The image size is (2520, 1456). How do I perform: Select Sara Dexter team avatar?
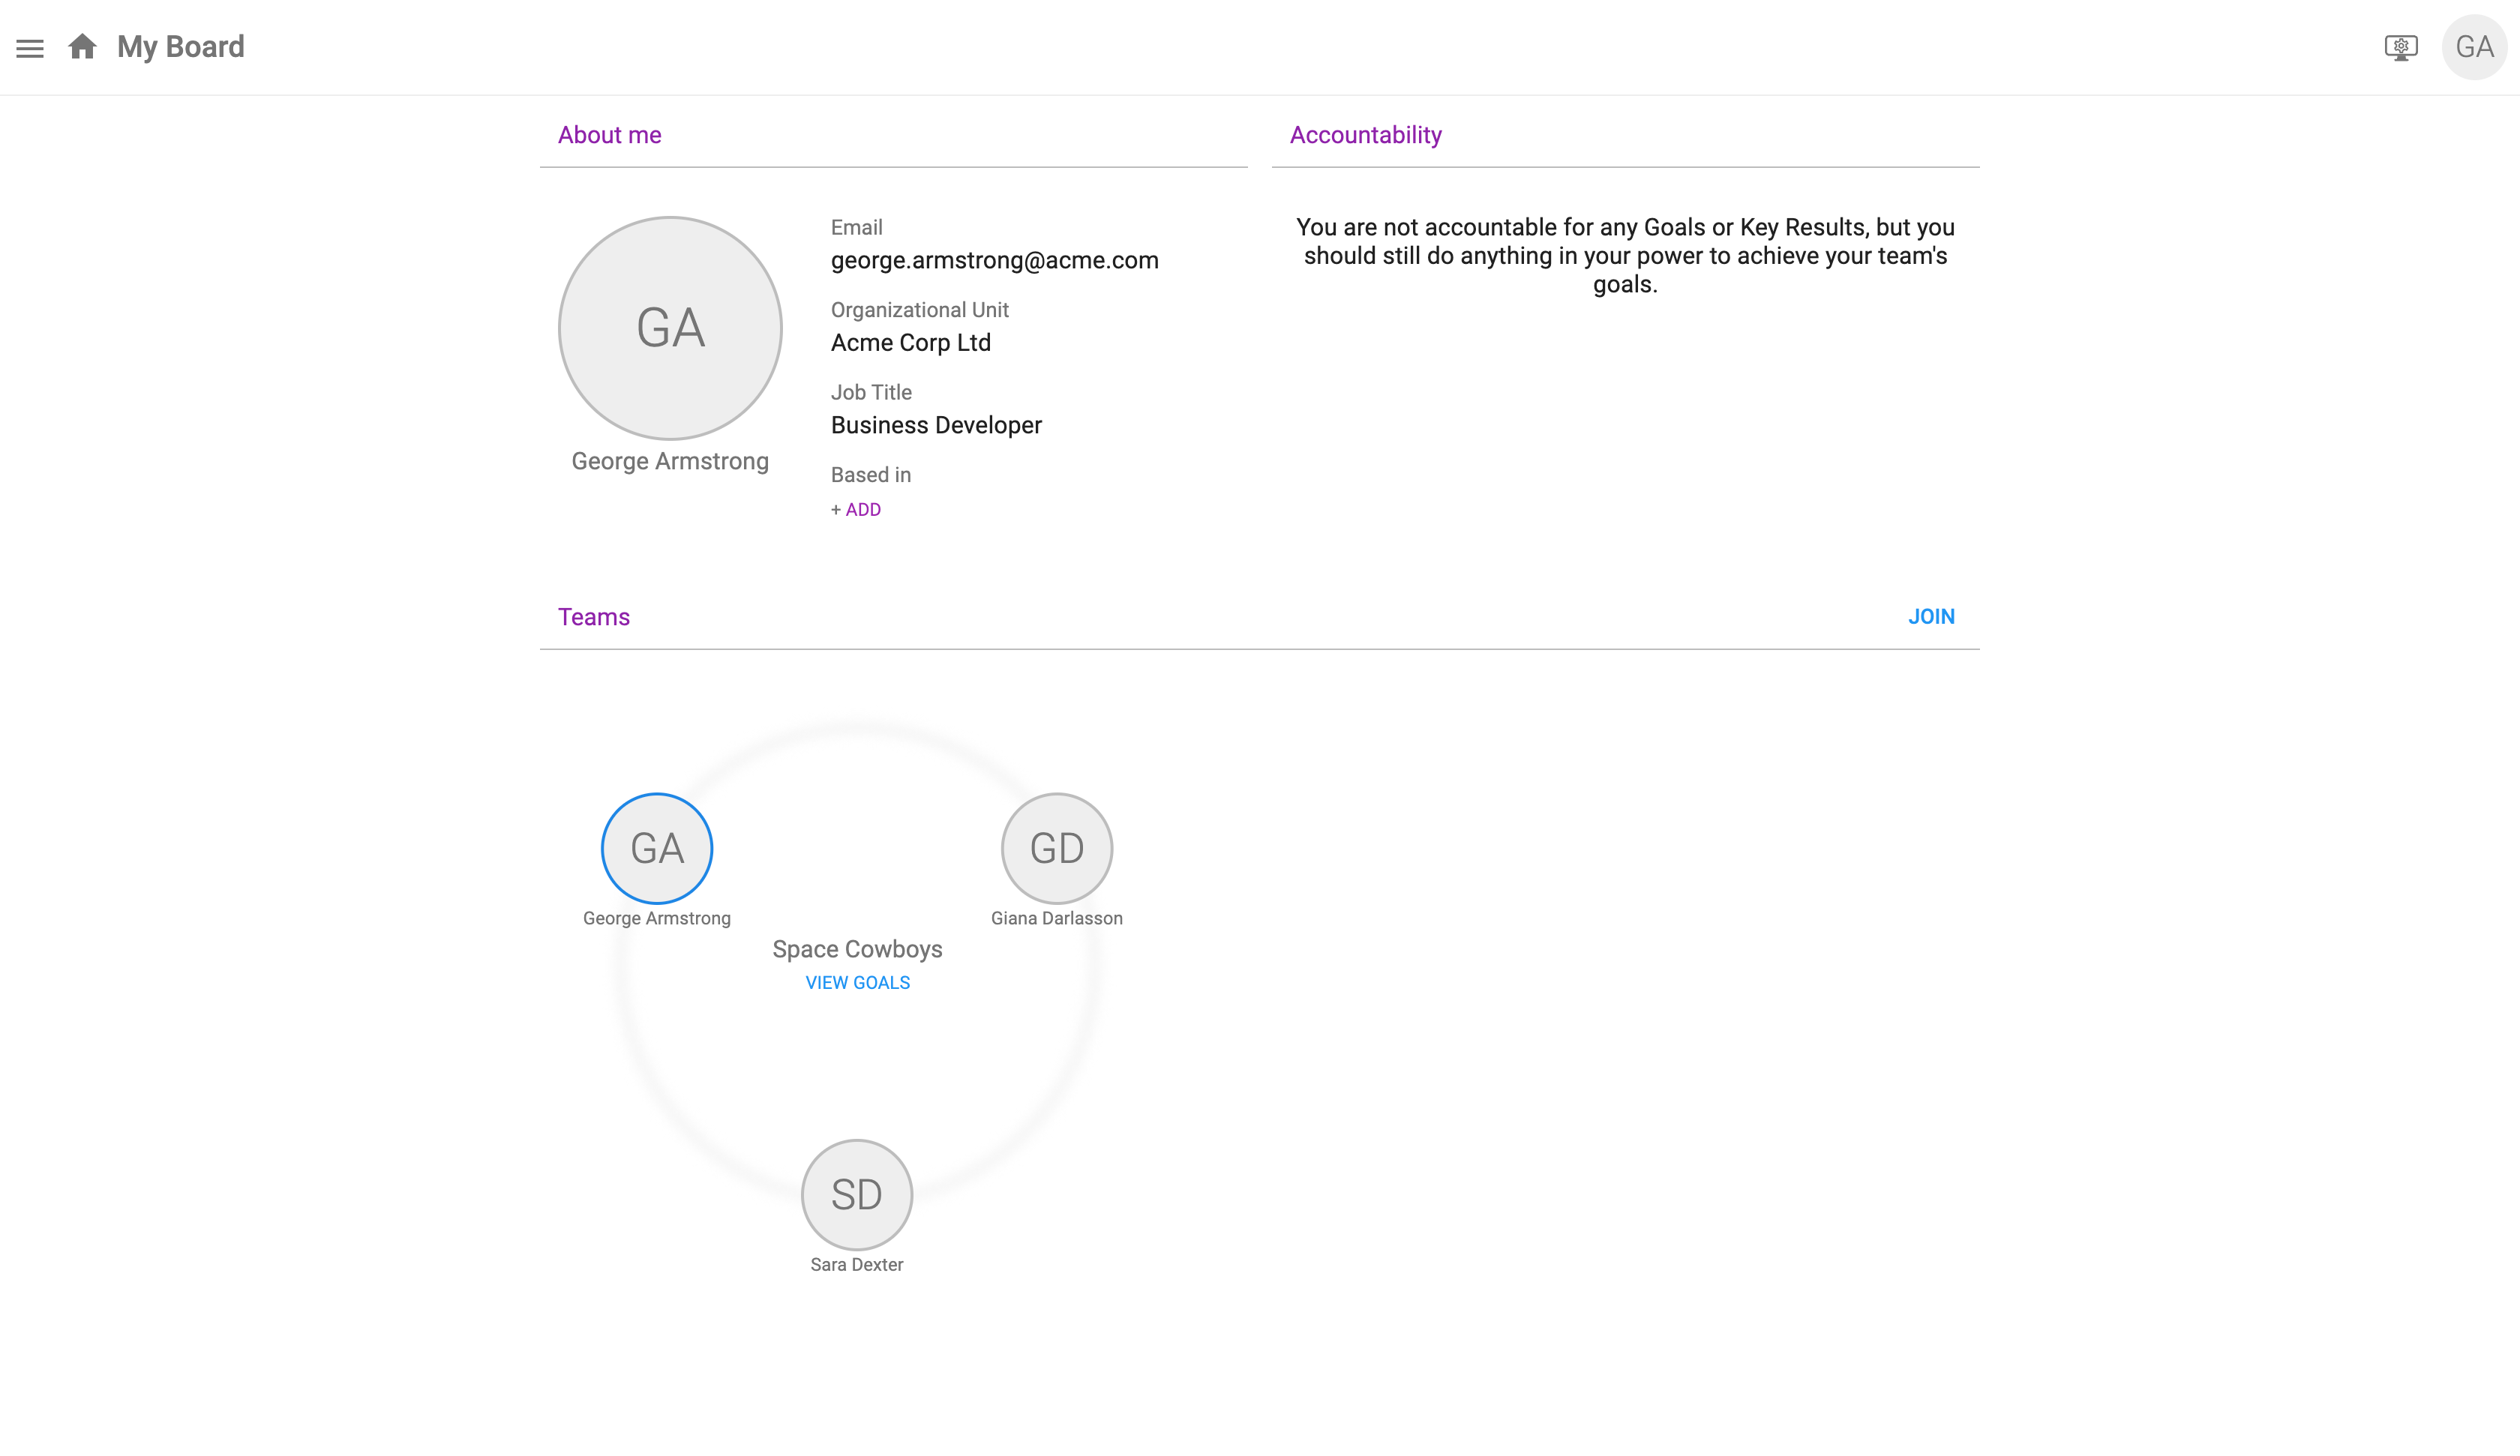(857, 1195)
